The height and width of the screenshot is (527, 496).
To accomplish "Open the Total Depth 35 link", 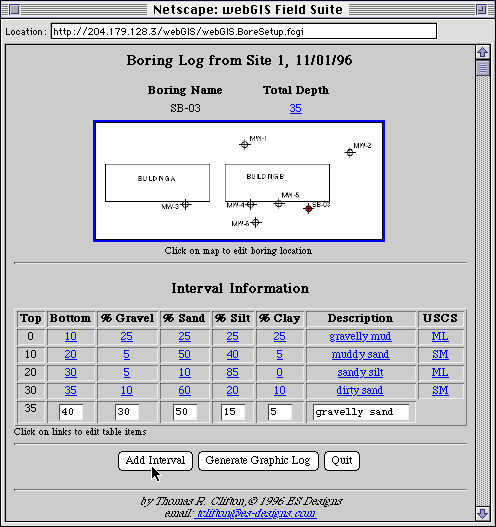I will [296, 108].
